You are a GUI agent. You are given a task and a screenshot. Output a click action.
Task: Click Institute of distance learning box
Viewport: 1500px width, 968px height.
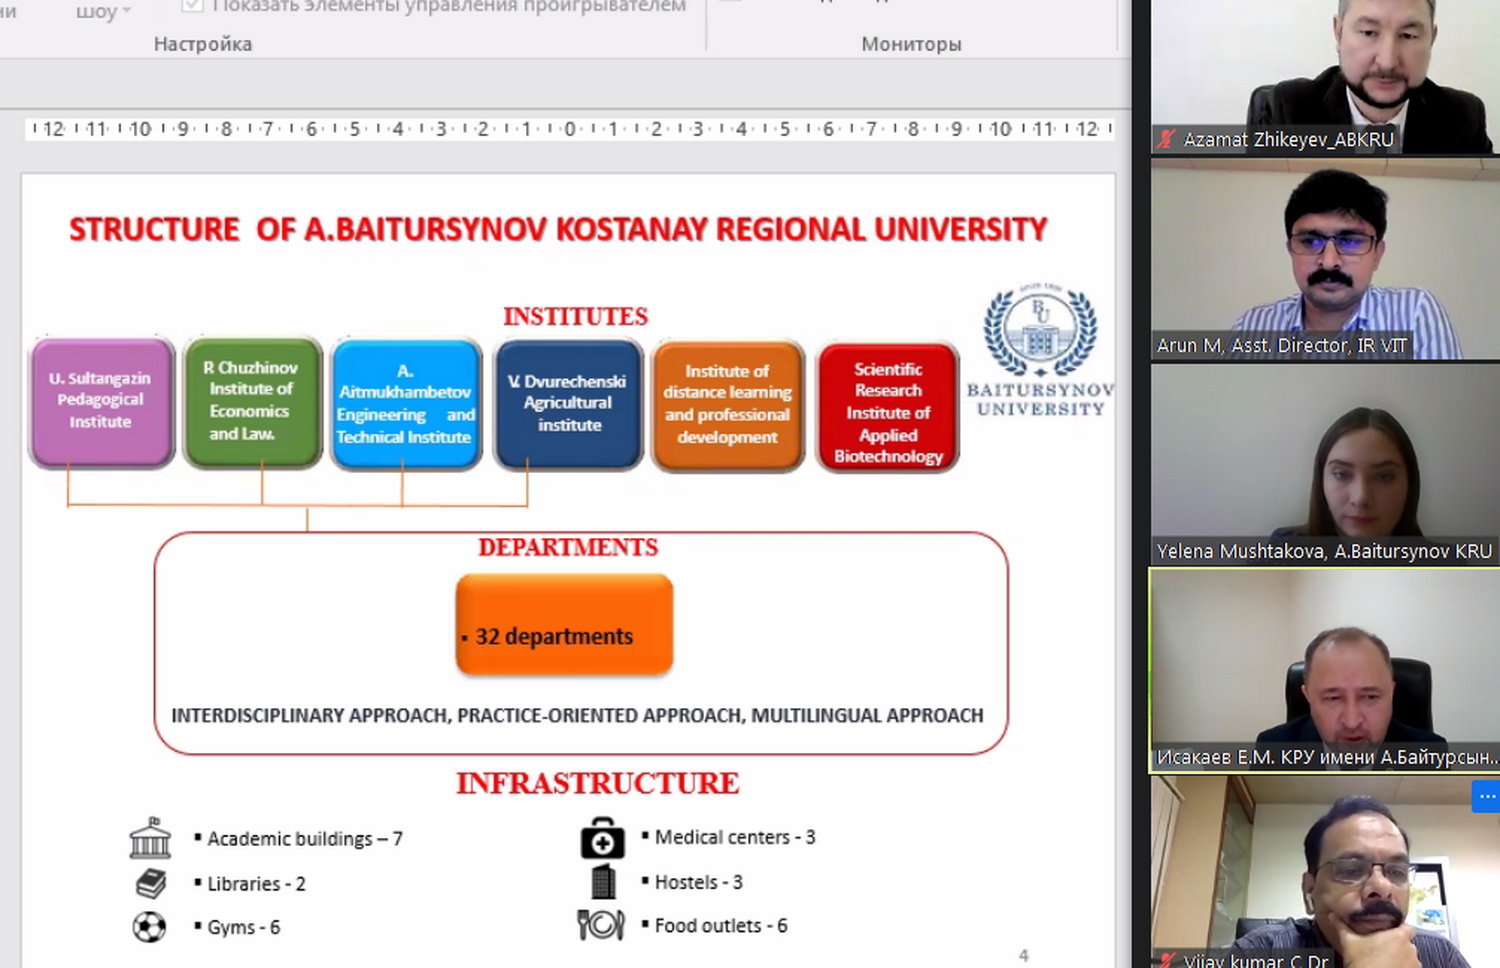pos(728,405)
